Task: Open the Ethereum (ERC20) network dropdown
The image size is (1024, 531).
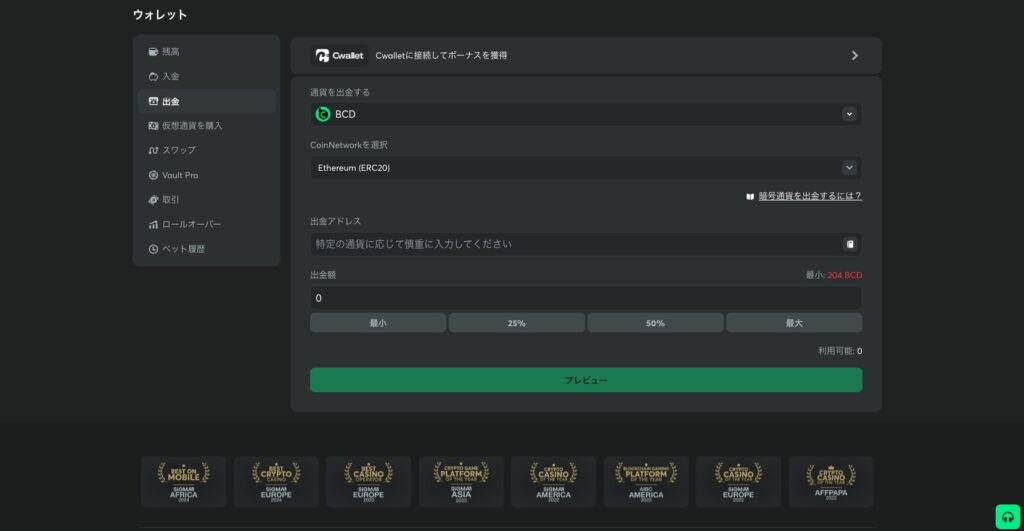Action: click(x=586, y=168)
